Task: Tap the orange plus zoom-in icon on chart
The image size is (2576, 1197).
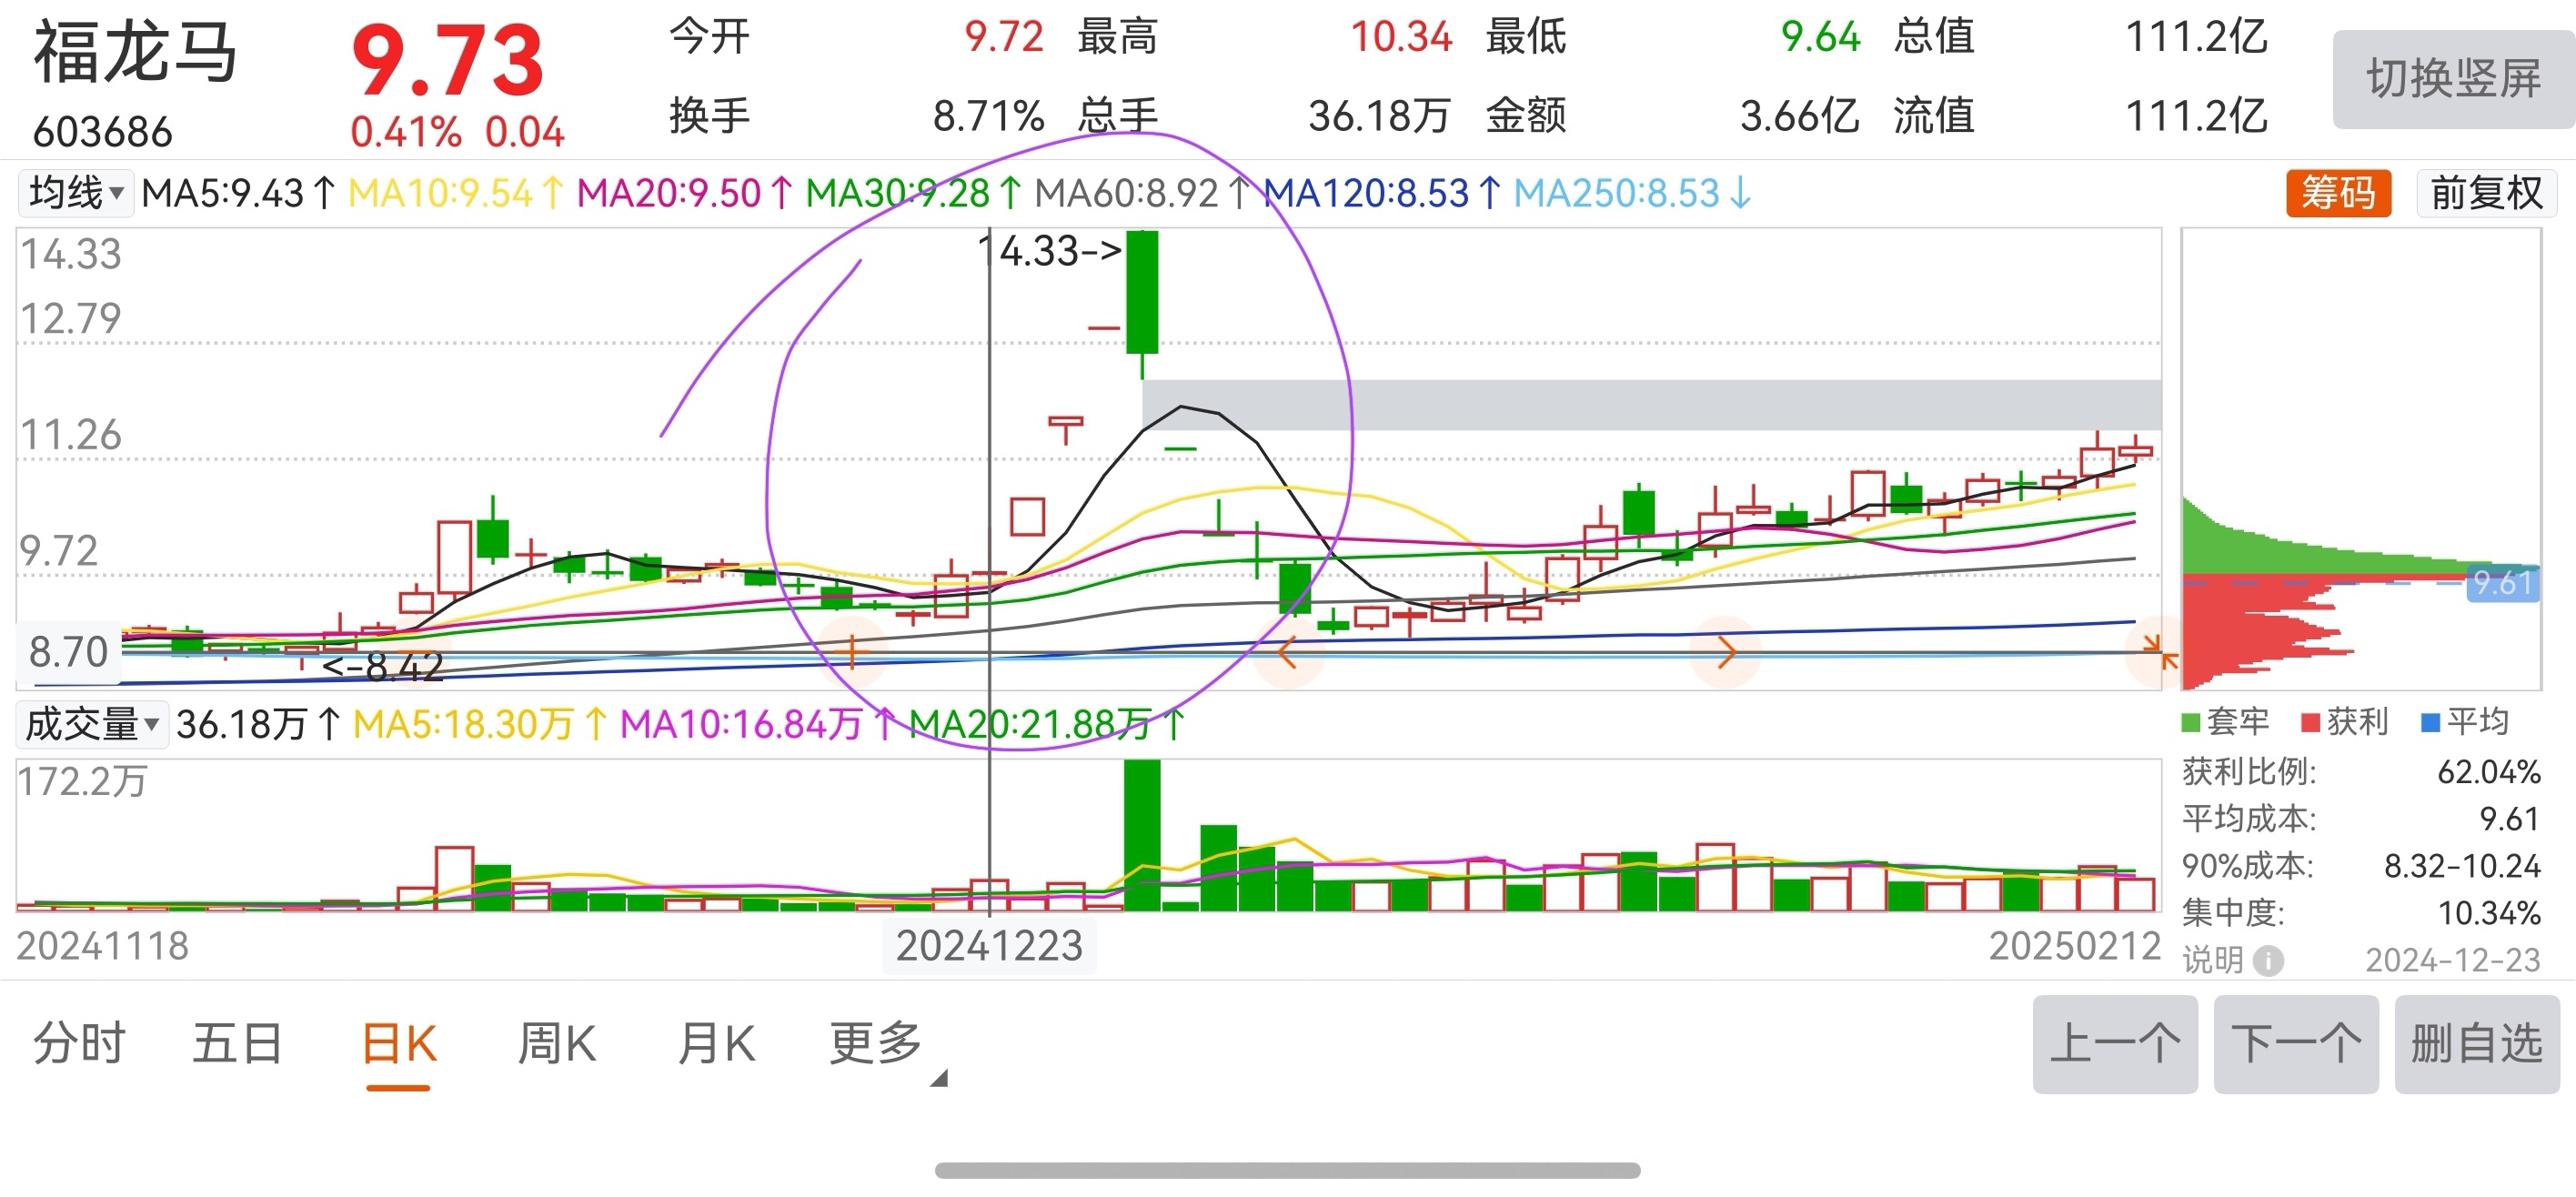Action: pos(851,652)
